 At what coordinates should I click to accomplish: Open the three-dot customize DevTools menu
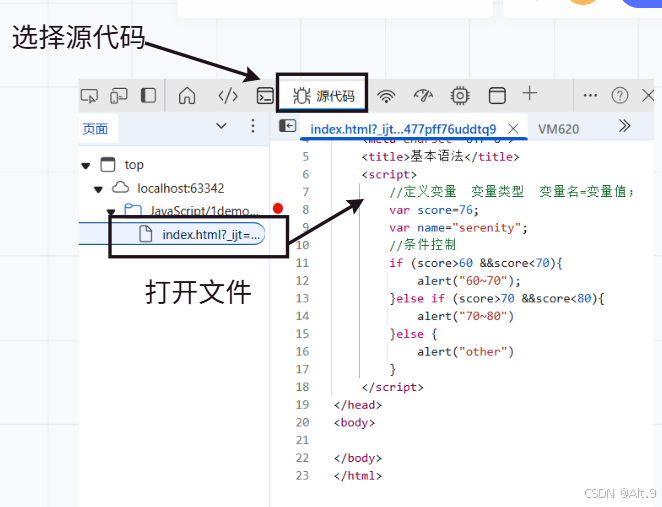(x=590, y=95)
